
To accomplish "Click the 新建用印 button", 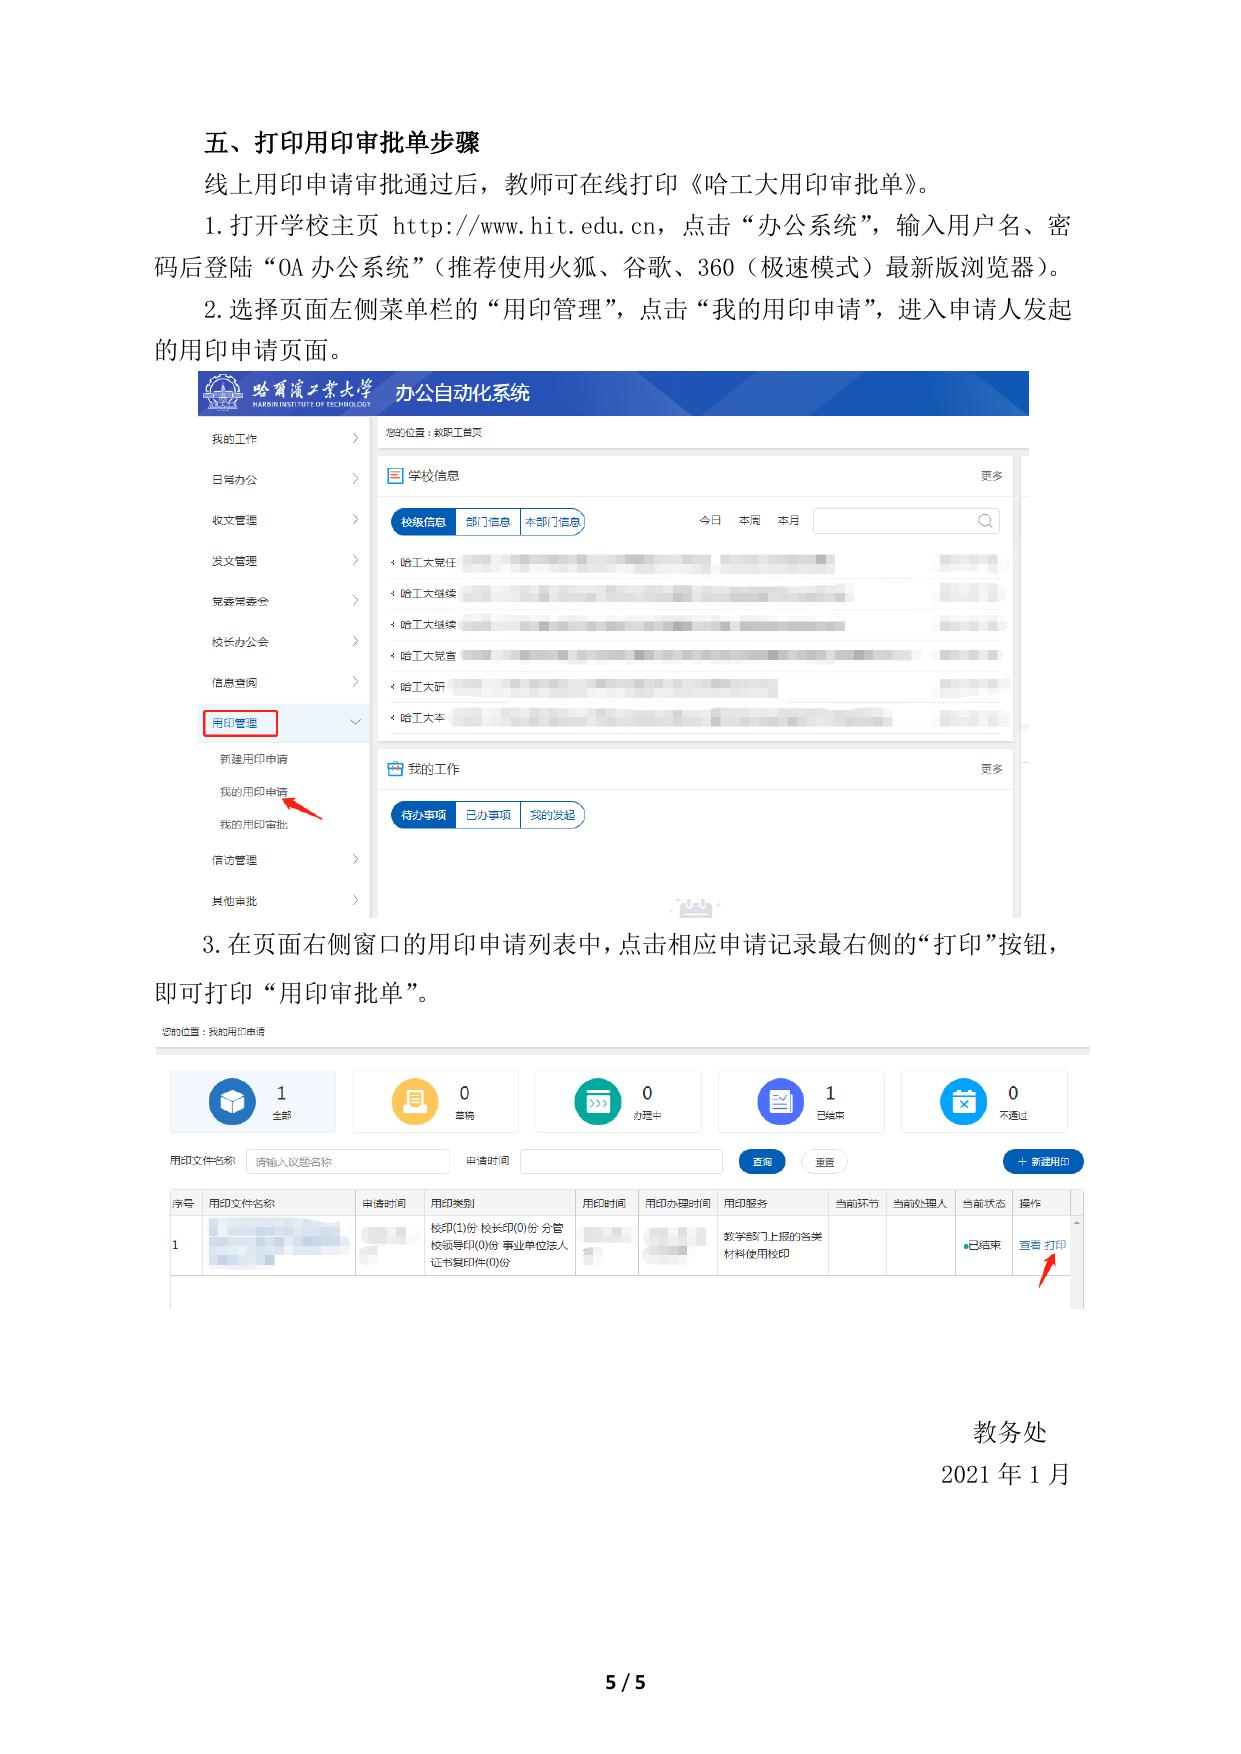I will pos(1043,1162).
